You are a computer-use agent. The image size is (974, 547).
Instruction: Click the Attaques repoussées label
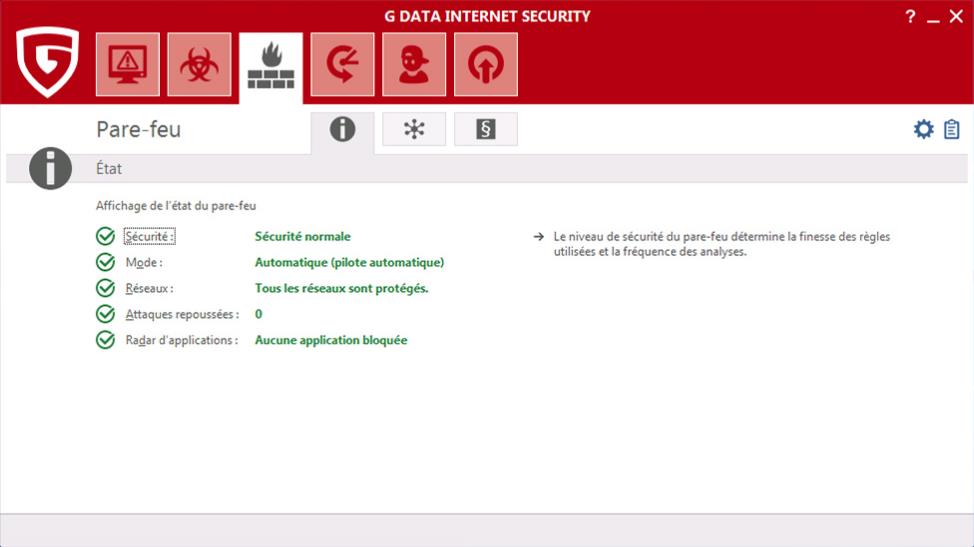[x=182, y=315]
